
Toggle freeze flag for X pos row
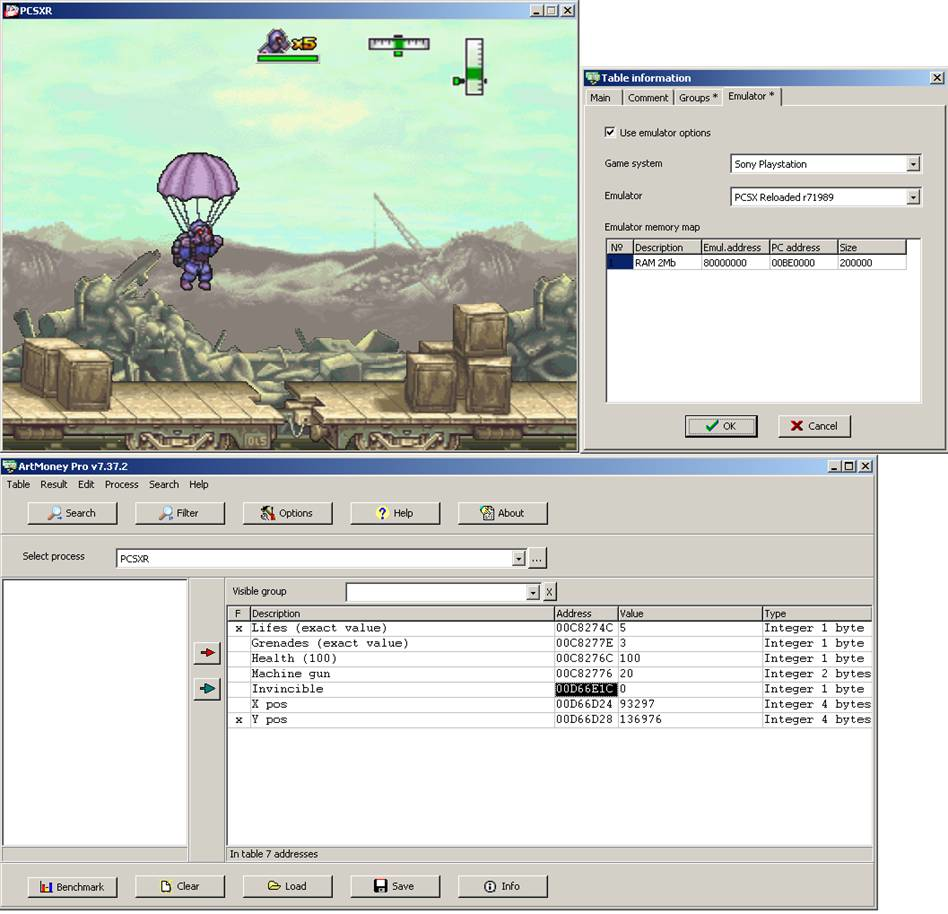click(238, 705)
